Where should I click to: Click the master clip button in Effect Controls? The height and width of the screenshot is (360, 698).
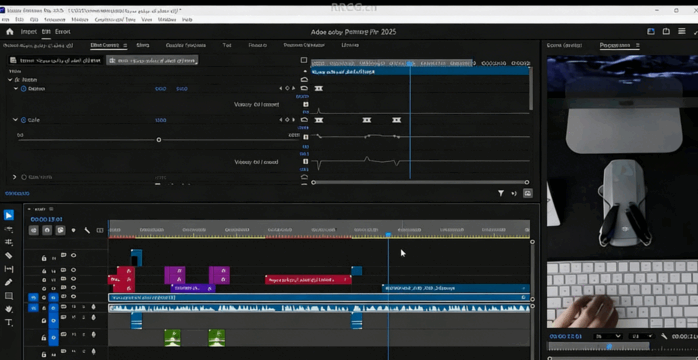point(56,60)
